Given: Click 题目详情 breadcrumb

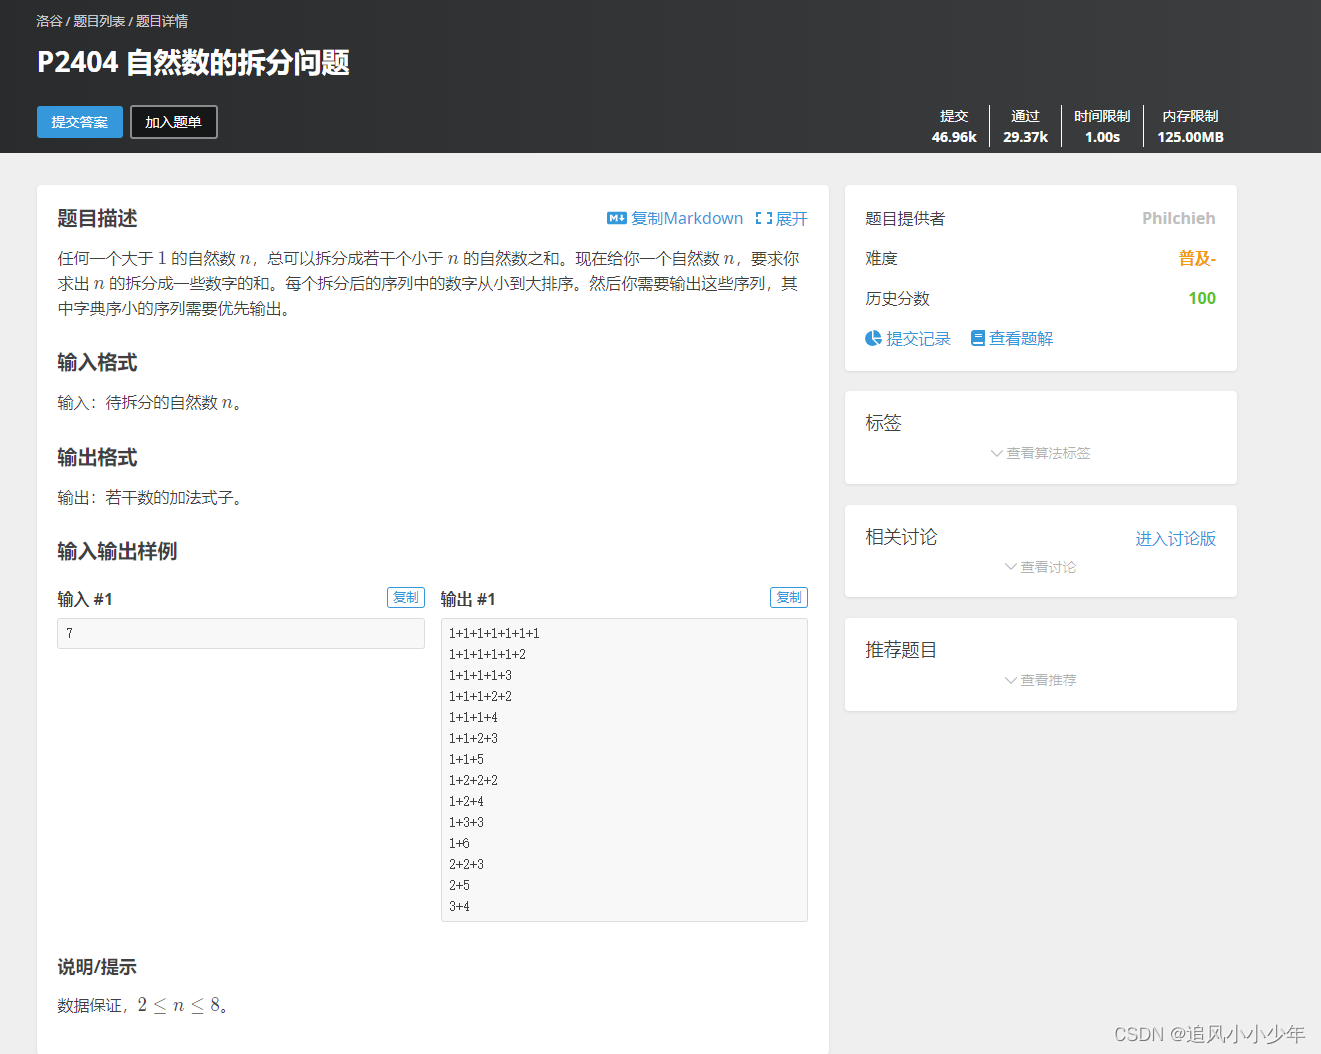Looking at the screenshot, I should tap(162, 21).
